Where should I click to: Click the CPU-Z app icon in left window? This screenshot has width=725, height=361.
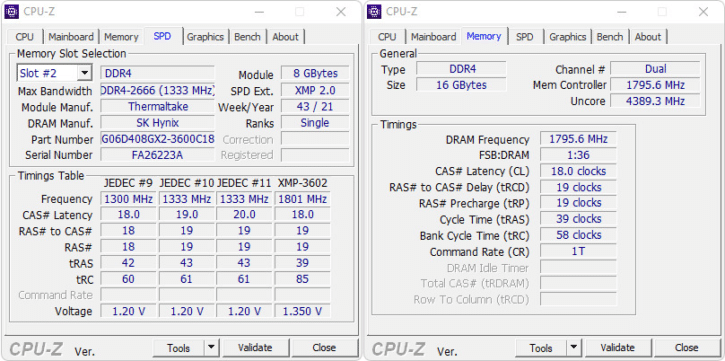click(x=12, y=11)
